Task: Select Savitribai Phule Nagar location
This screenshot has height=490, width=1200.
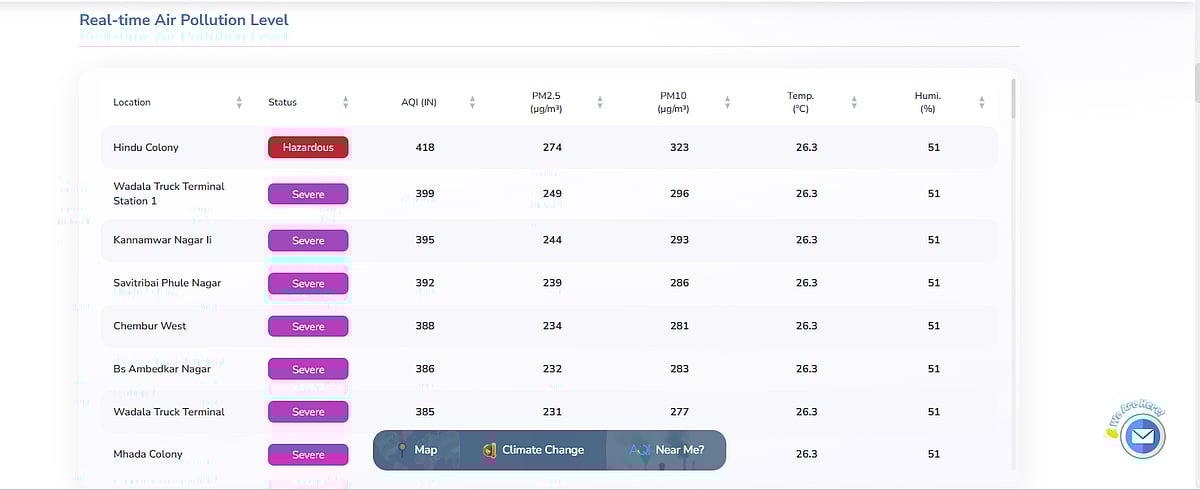Action: (x=167, y=283)
